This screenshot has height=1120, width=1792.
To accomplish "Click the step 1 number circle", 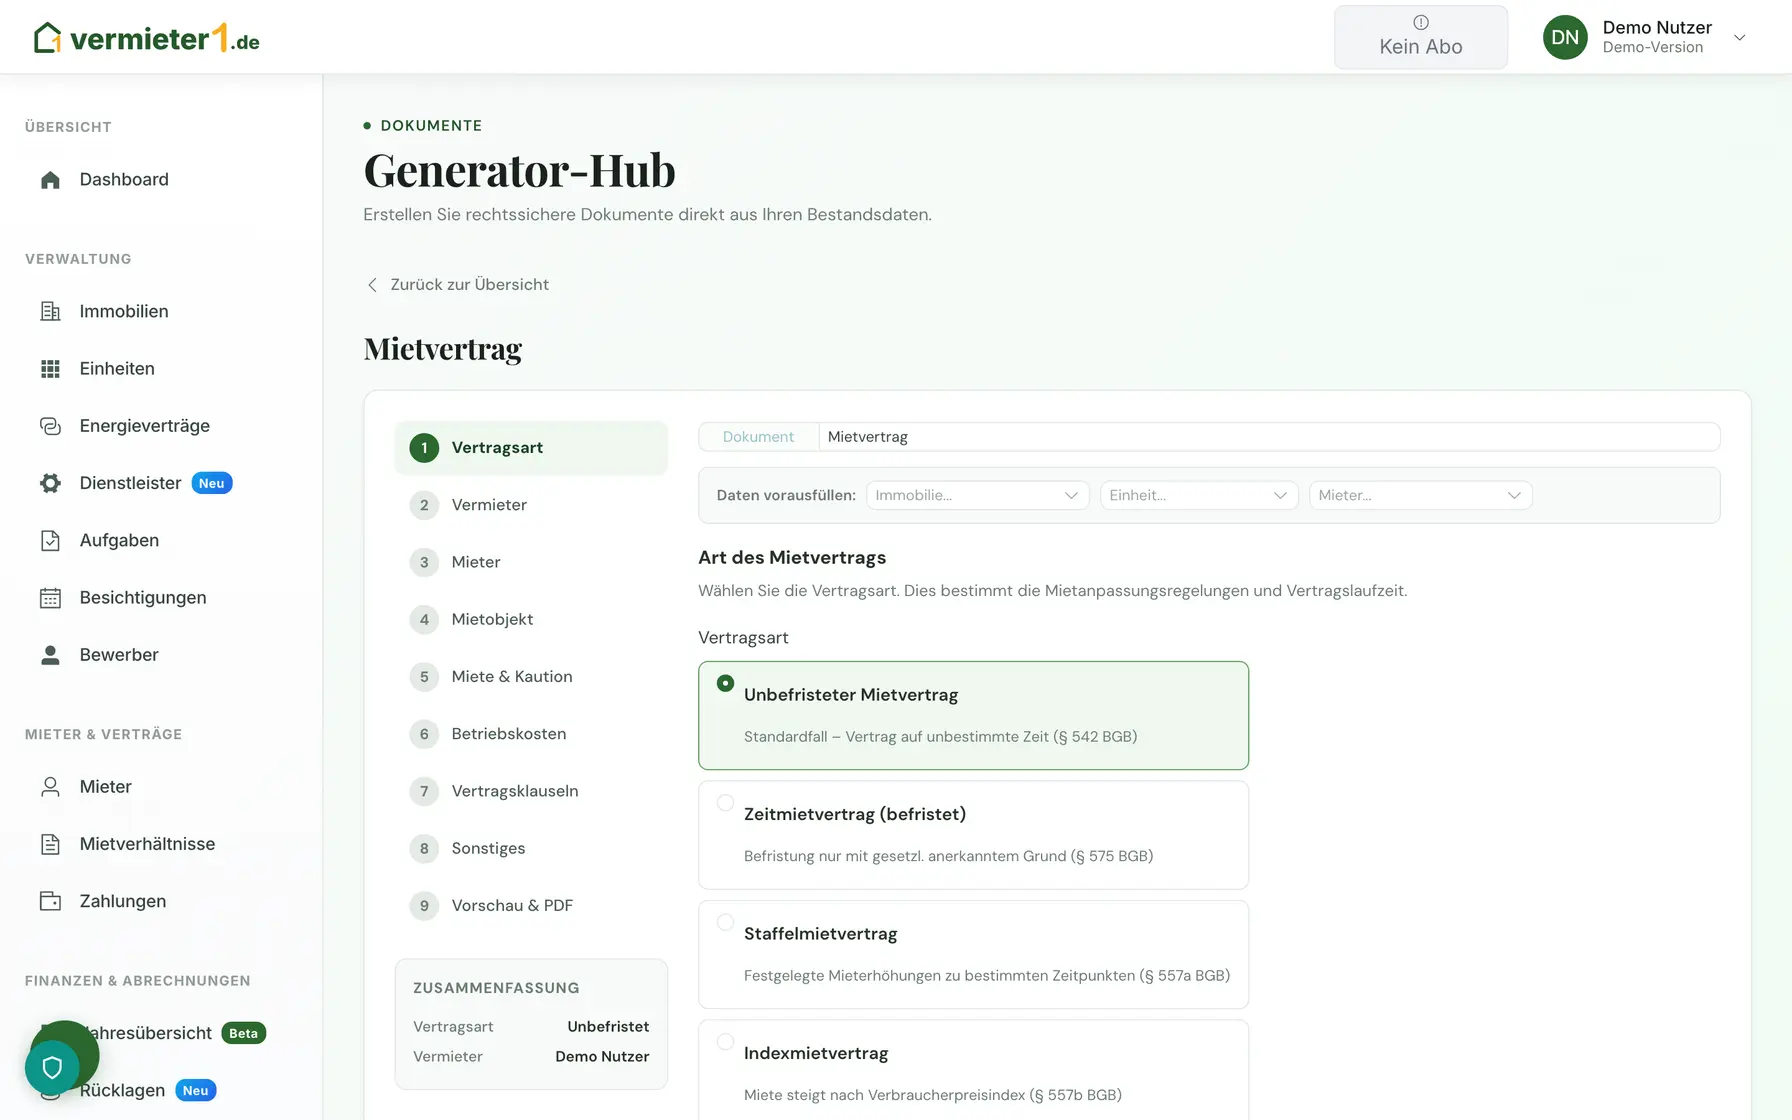I will tap(424, 448).
